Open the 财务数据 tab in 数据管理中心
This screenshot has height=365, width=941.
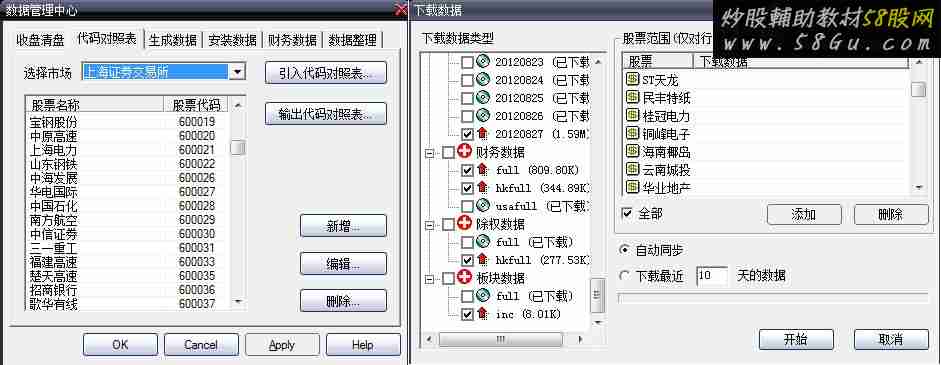(x=293, y=40)
